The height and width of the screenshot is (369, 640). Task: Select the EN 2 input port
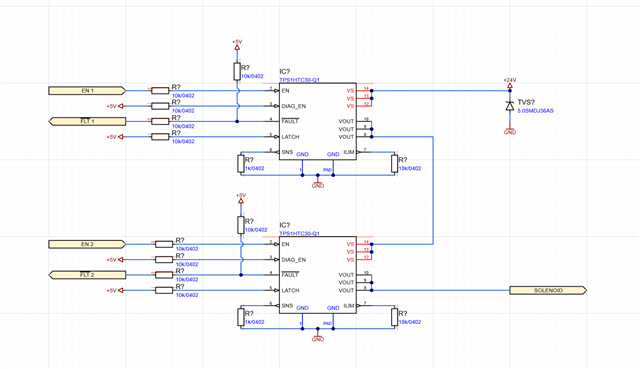(x=87, y=244)
